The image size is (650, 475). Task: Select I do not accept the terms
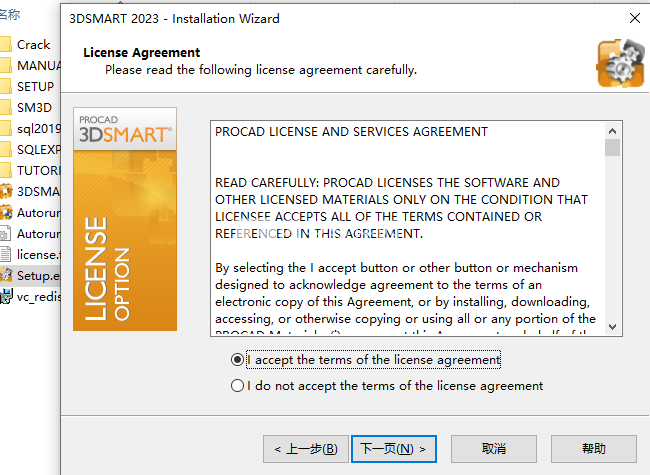point(237,386)
